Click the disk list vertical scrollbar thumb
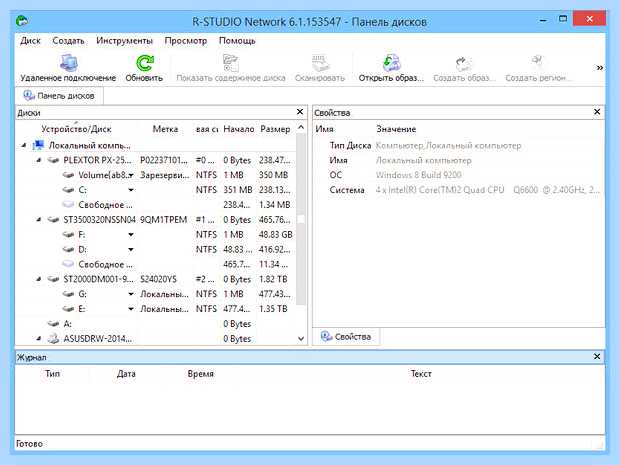Screen dimensions: 620x465 pos(301,219)
